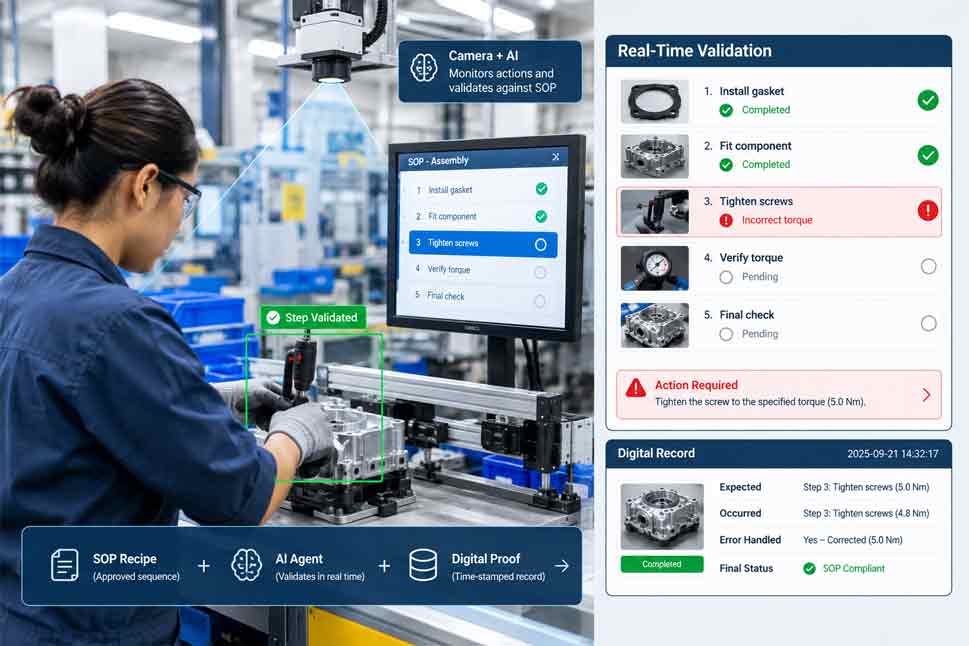Open the Fit component thumbnail image
The image size is (969, 646).
click(x=654, y=156)
